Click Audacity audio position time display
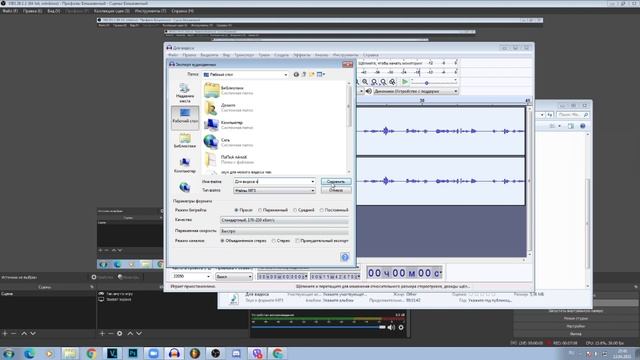 point(404,273)
